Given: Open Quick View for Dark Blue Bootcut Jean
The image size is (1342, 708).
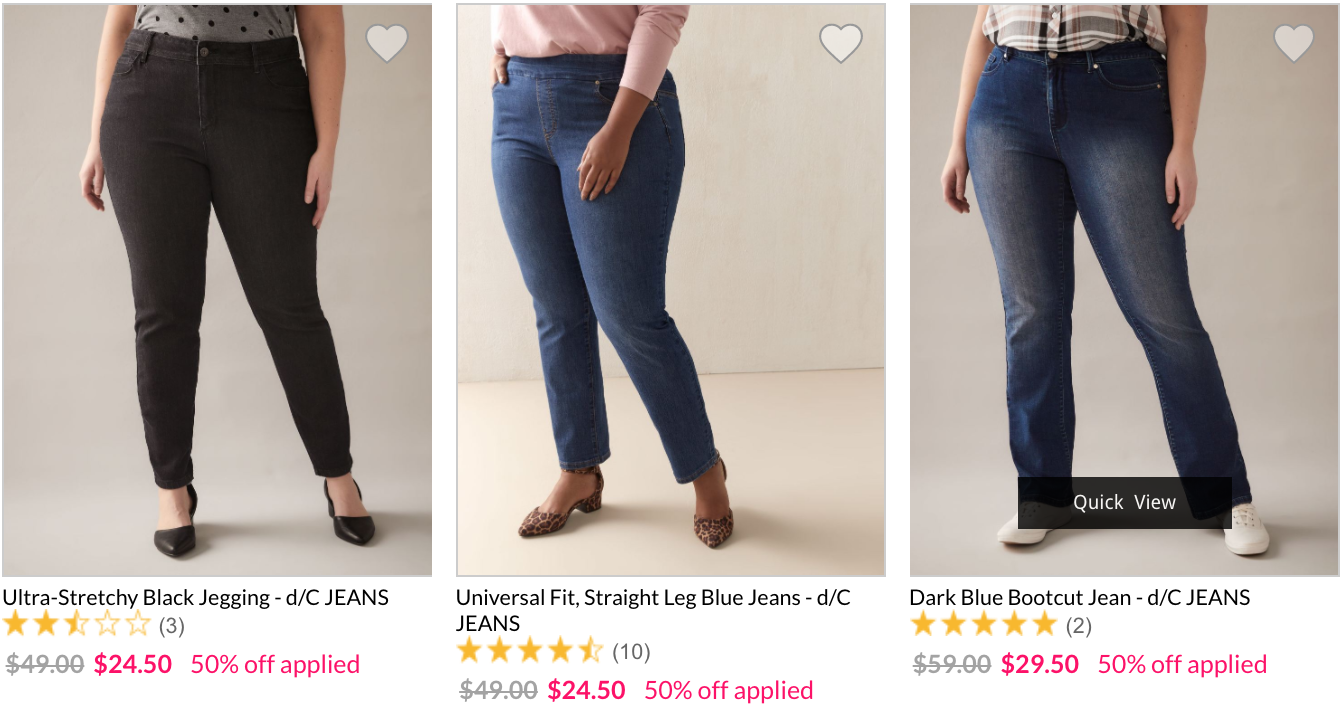Looking at the screenshot, I should (x=1124, y=502).
